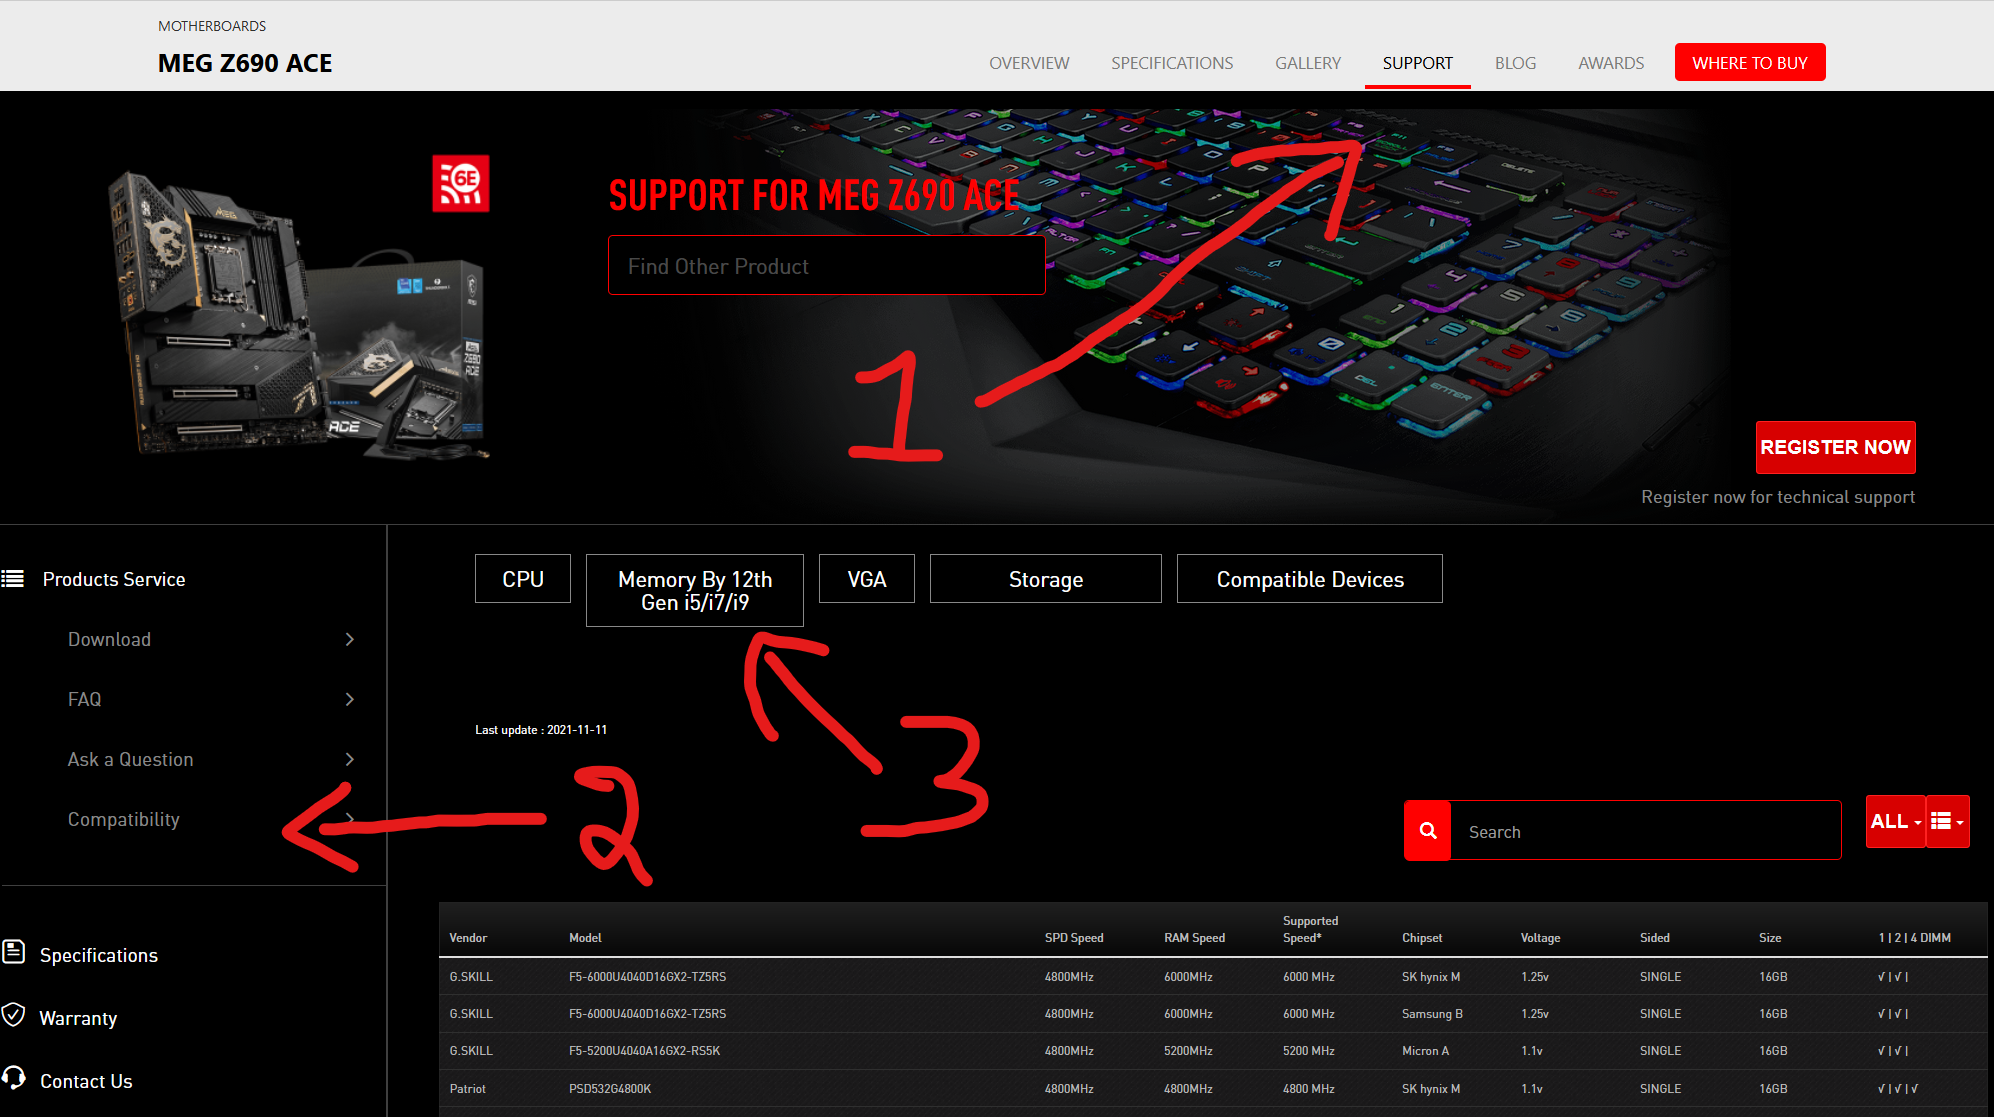Click model F5-5200U4040A16GX2-RS5K
The height and width of the screenshot is (1117, 1994).
[644, 1051]
